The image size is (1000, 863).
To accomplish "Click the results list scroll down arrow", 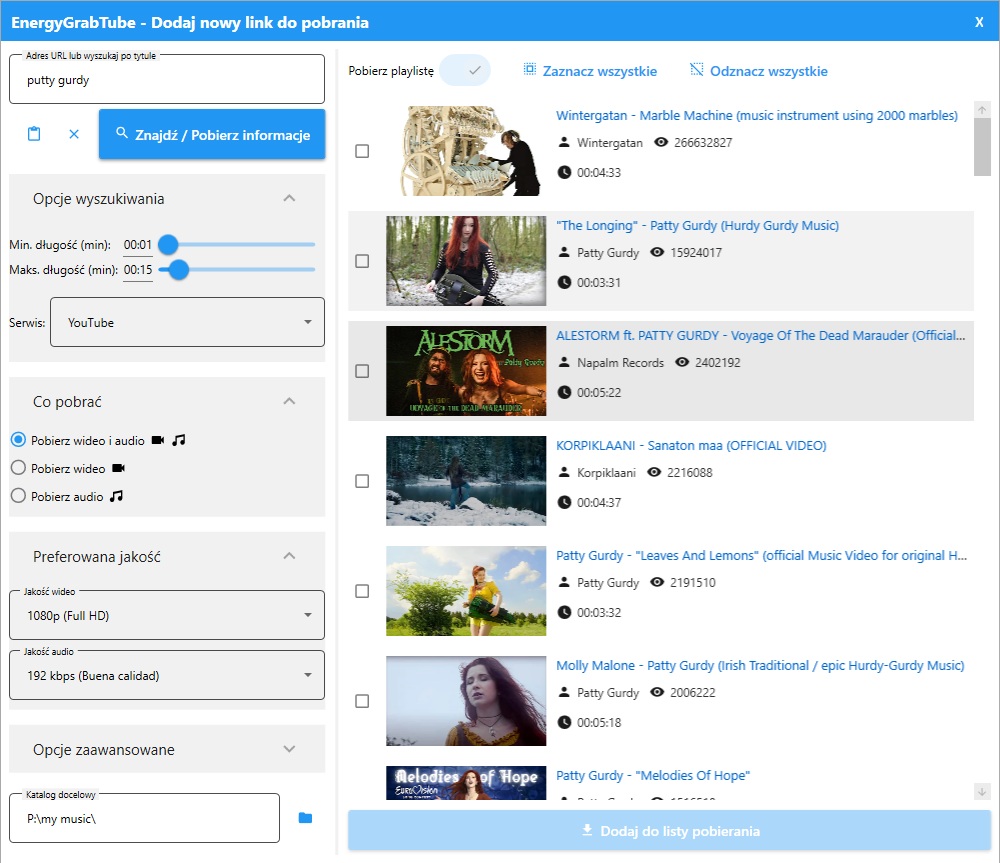I will point(982,792).
